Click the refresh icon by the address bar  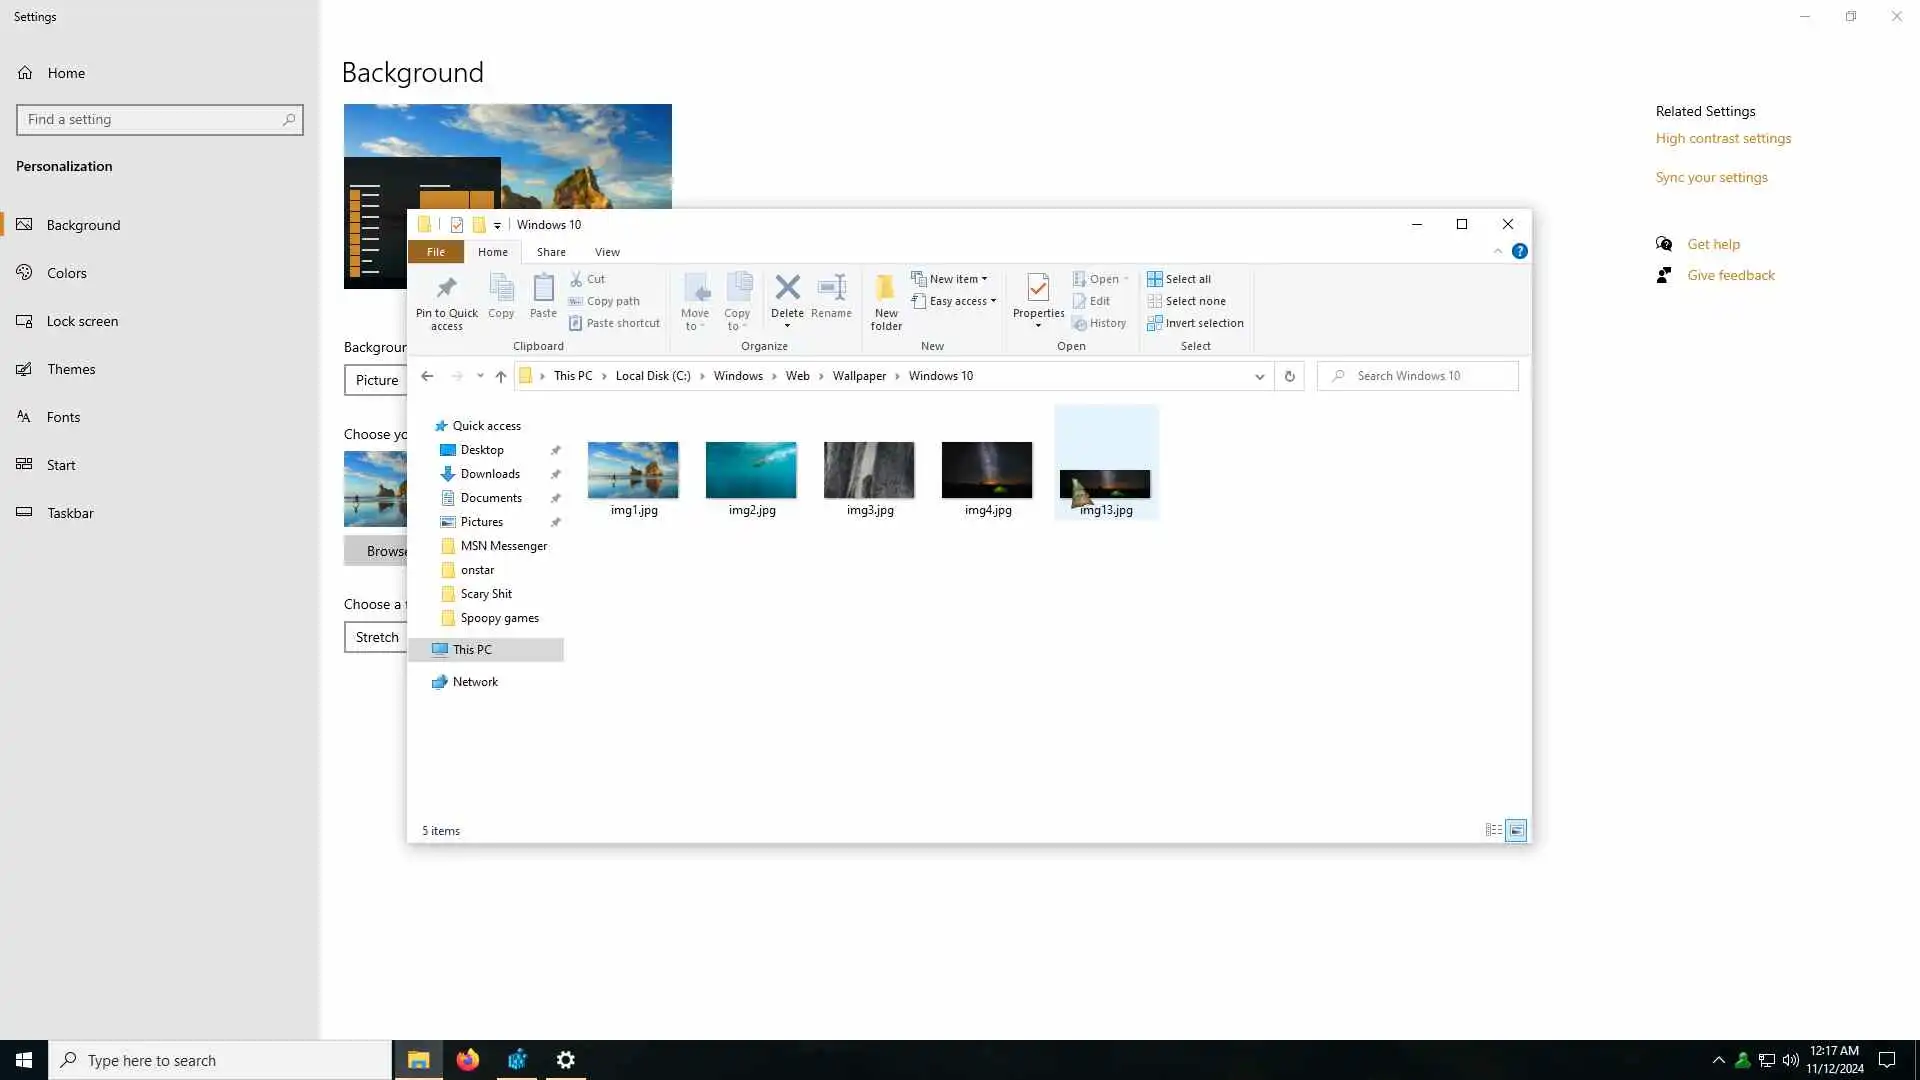pos(1289,376)
